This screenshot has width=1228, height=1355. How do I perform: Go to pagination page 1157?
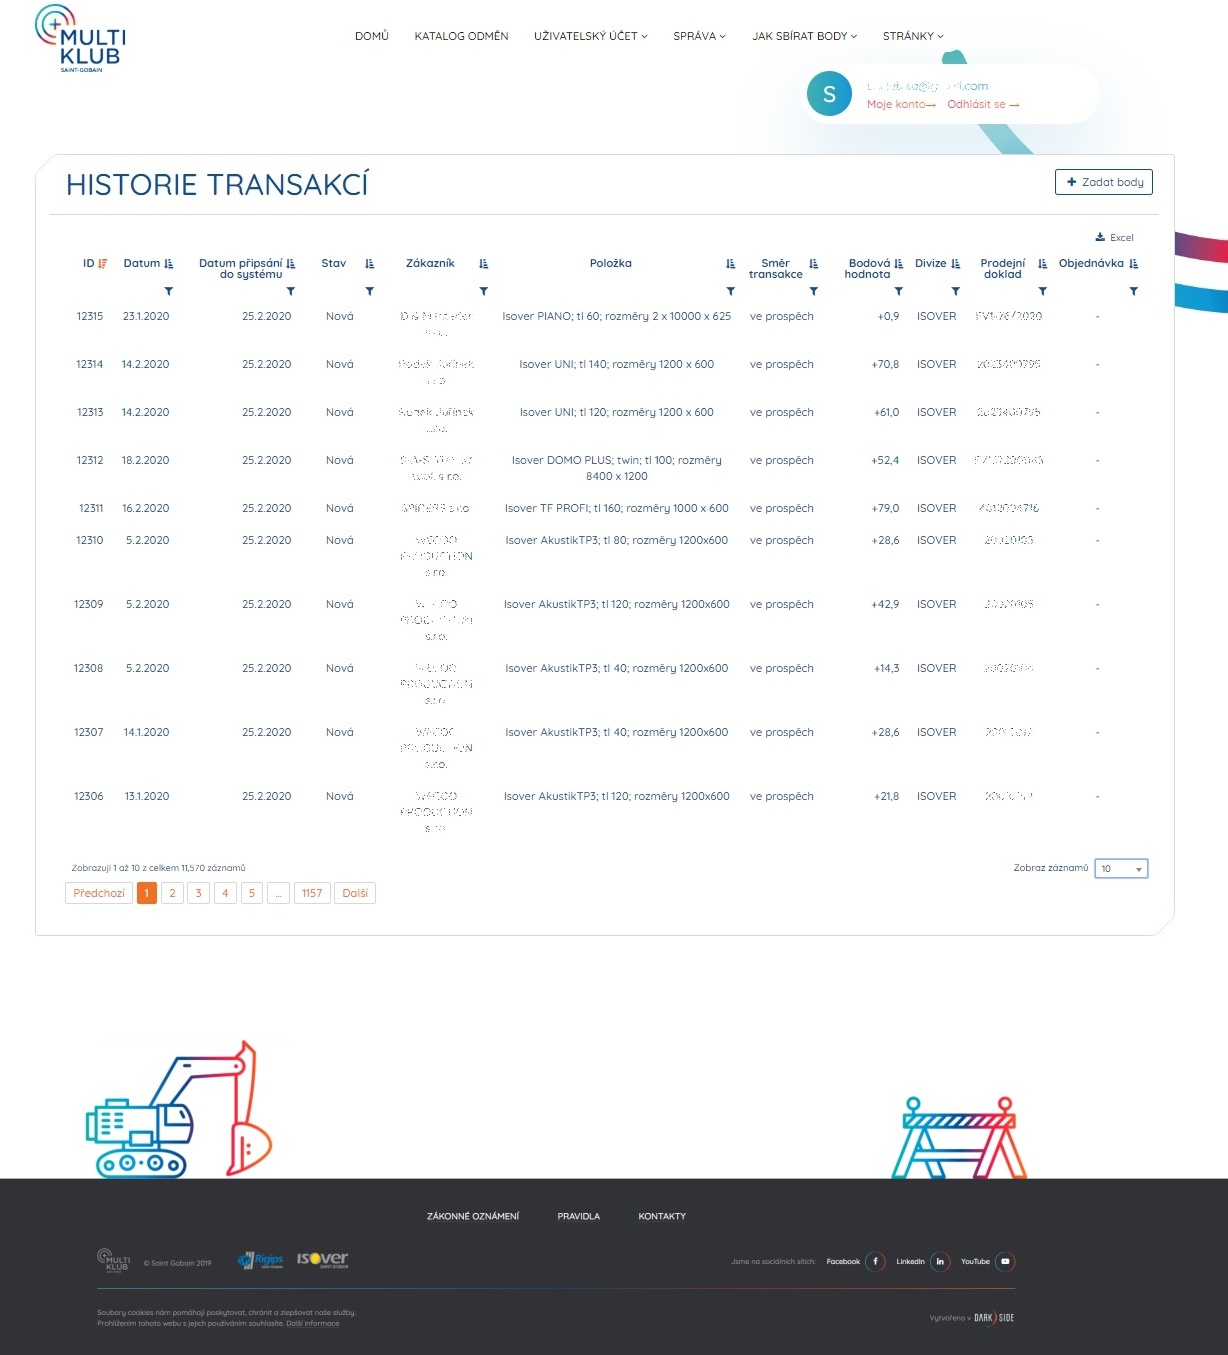tap(312, 893)
